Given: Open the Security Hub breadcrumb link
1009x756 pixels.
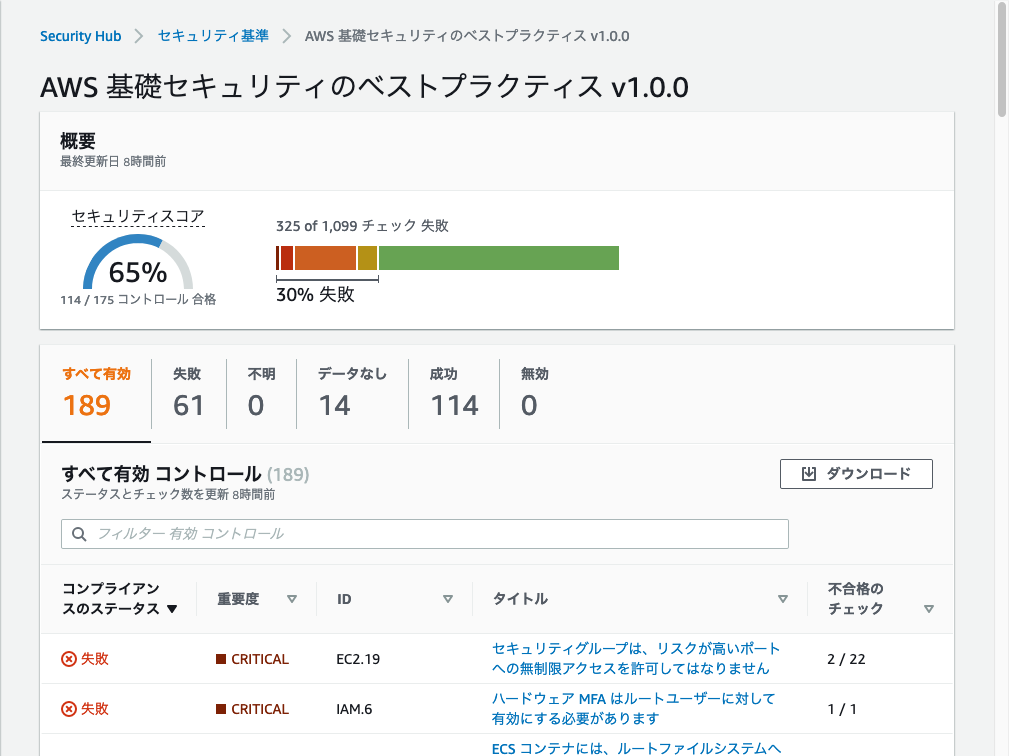Looking at the screenshot, I should point(80,36).
